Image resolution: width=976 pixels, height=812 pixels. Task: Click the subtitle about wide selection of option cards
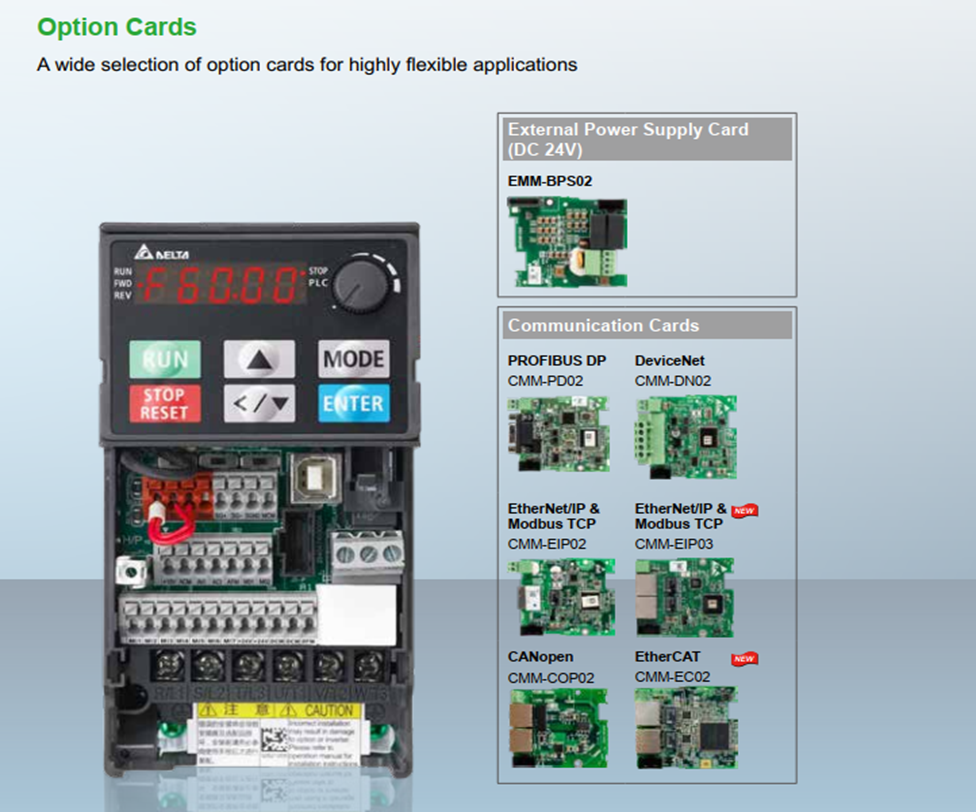click(307, 65)
